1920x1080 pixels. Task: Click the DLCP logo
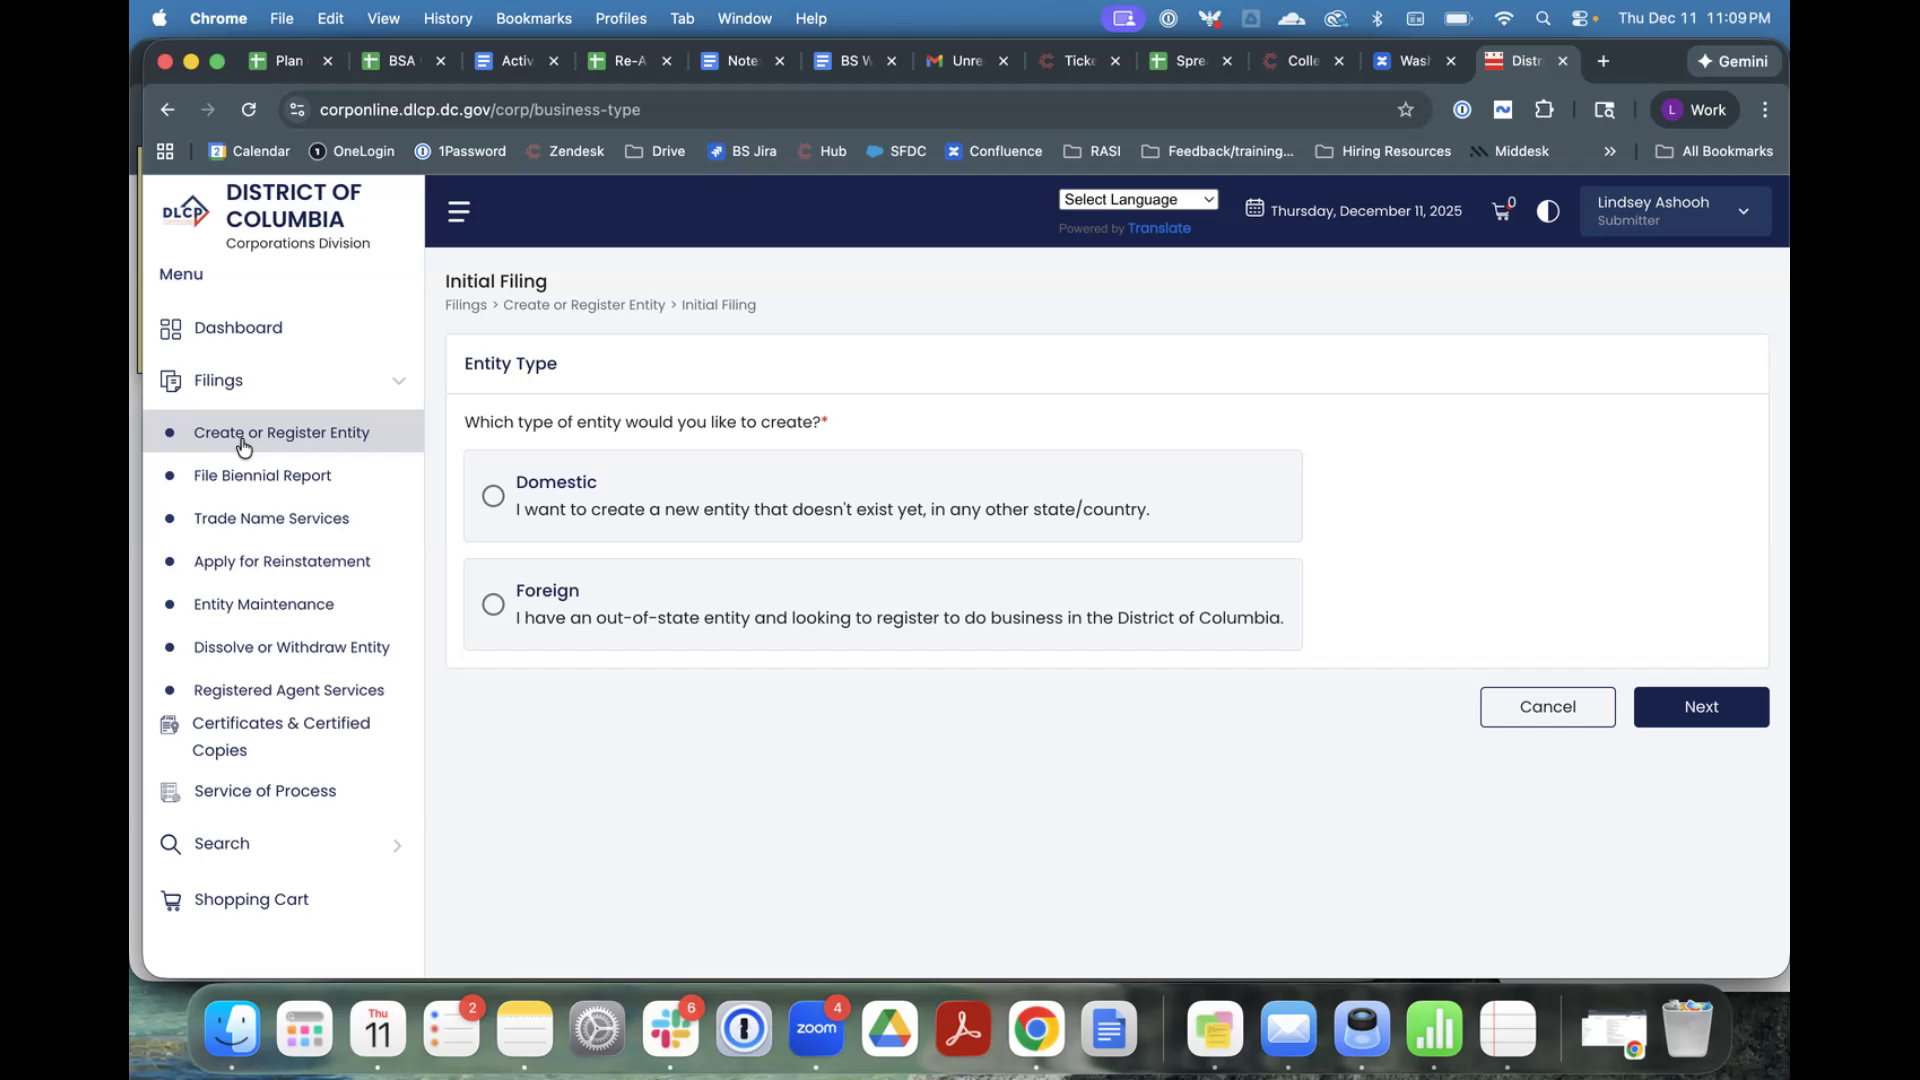(x=186, y=211)
